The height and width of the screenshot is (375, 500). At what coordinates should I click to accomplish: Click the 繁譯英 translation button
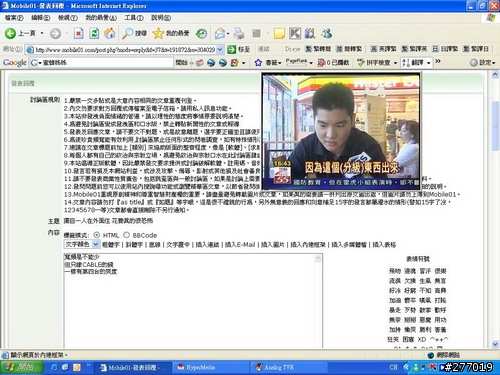414,49
